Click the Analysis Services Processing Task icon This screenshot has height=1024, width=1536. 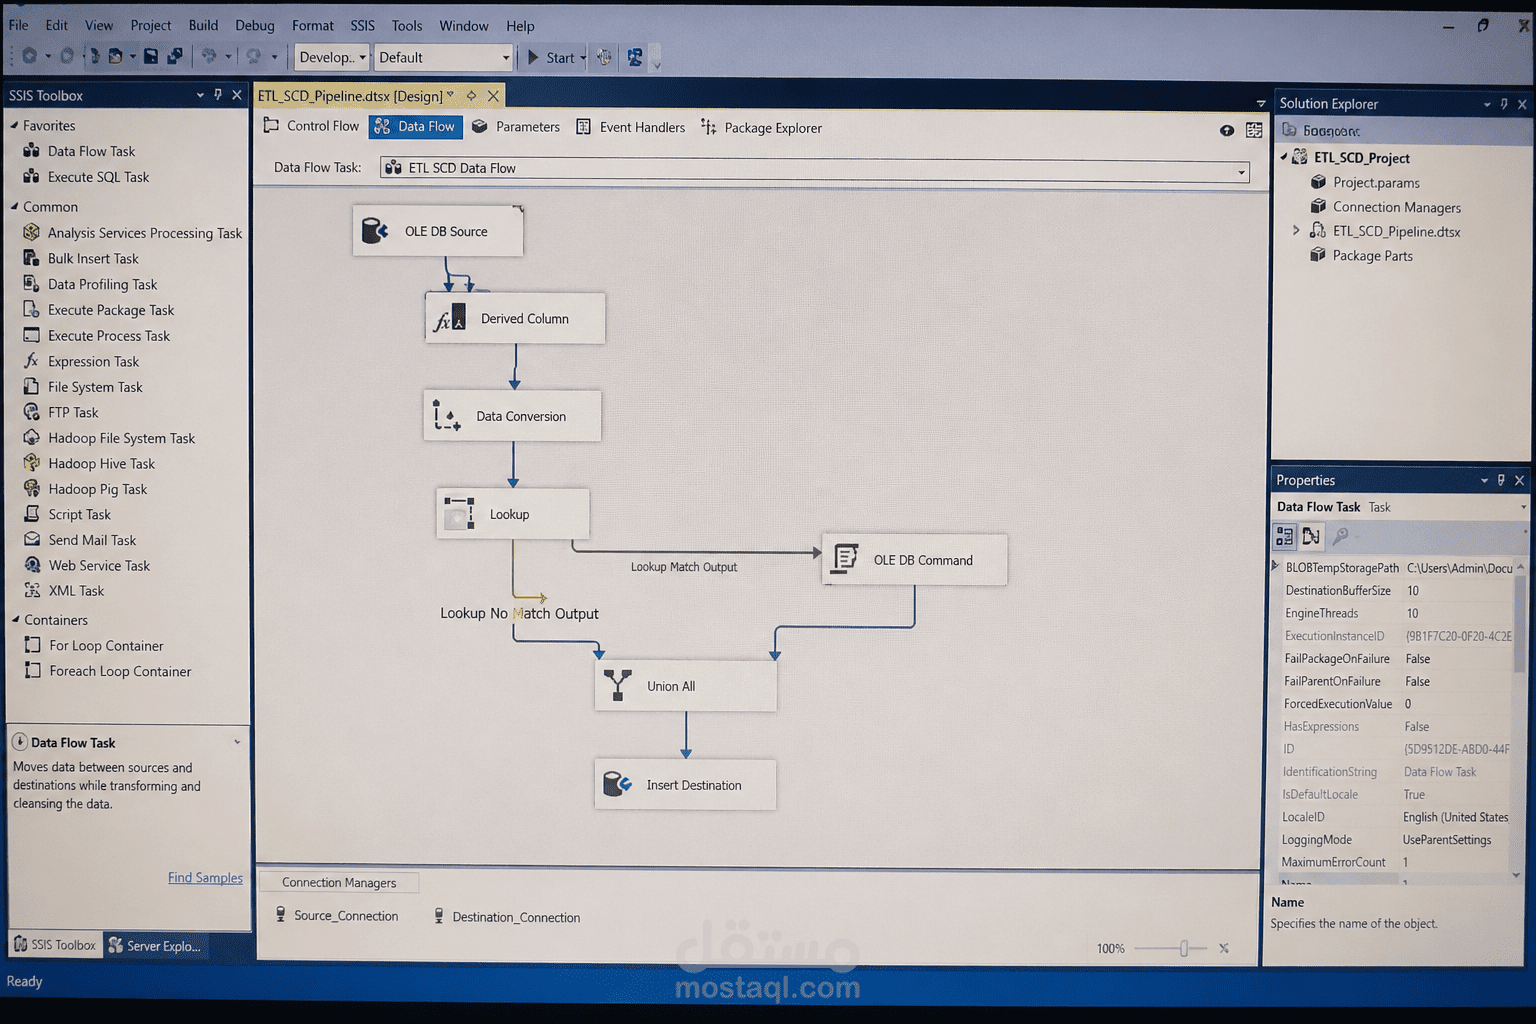pos(31,232)
